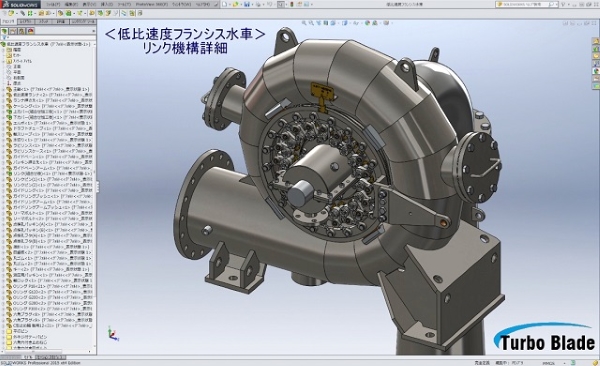Click the Edit Appearance color ball icon
600x366 pixels.
pos(368,23)
